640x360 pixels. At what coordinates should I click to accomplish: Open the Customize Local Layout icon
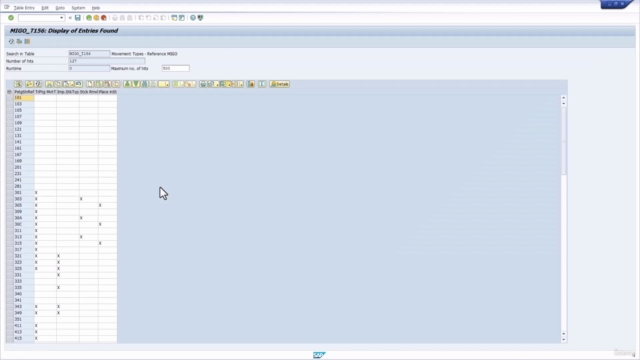200,18
